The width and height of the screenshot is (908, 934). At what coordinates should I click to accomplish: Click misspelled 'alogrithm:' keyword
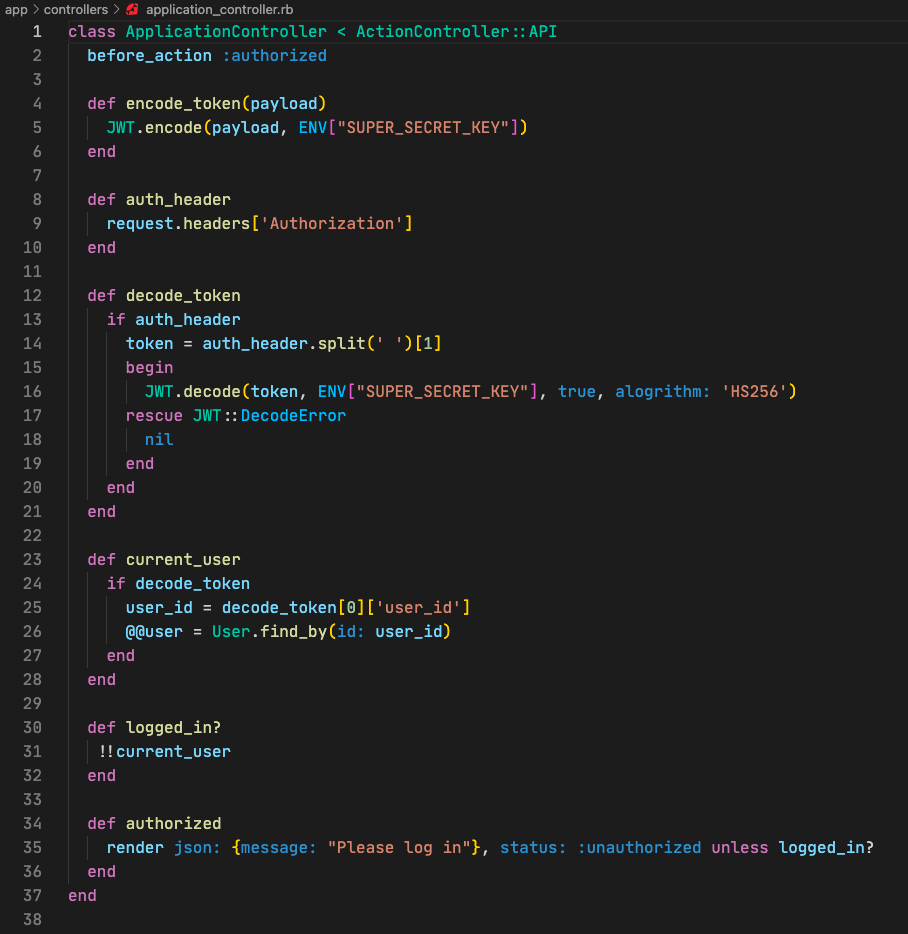663,391
